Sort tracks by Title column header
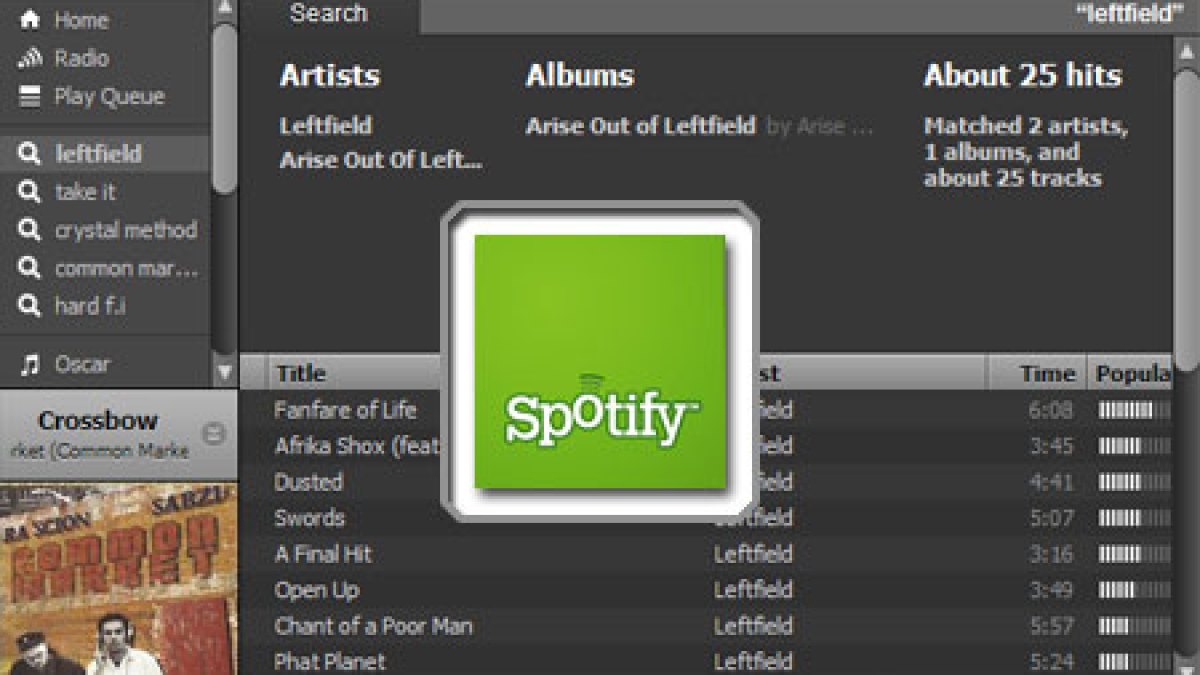Viewport: 1200px width, 675px height. (x=301, y=373)
